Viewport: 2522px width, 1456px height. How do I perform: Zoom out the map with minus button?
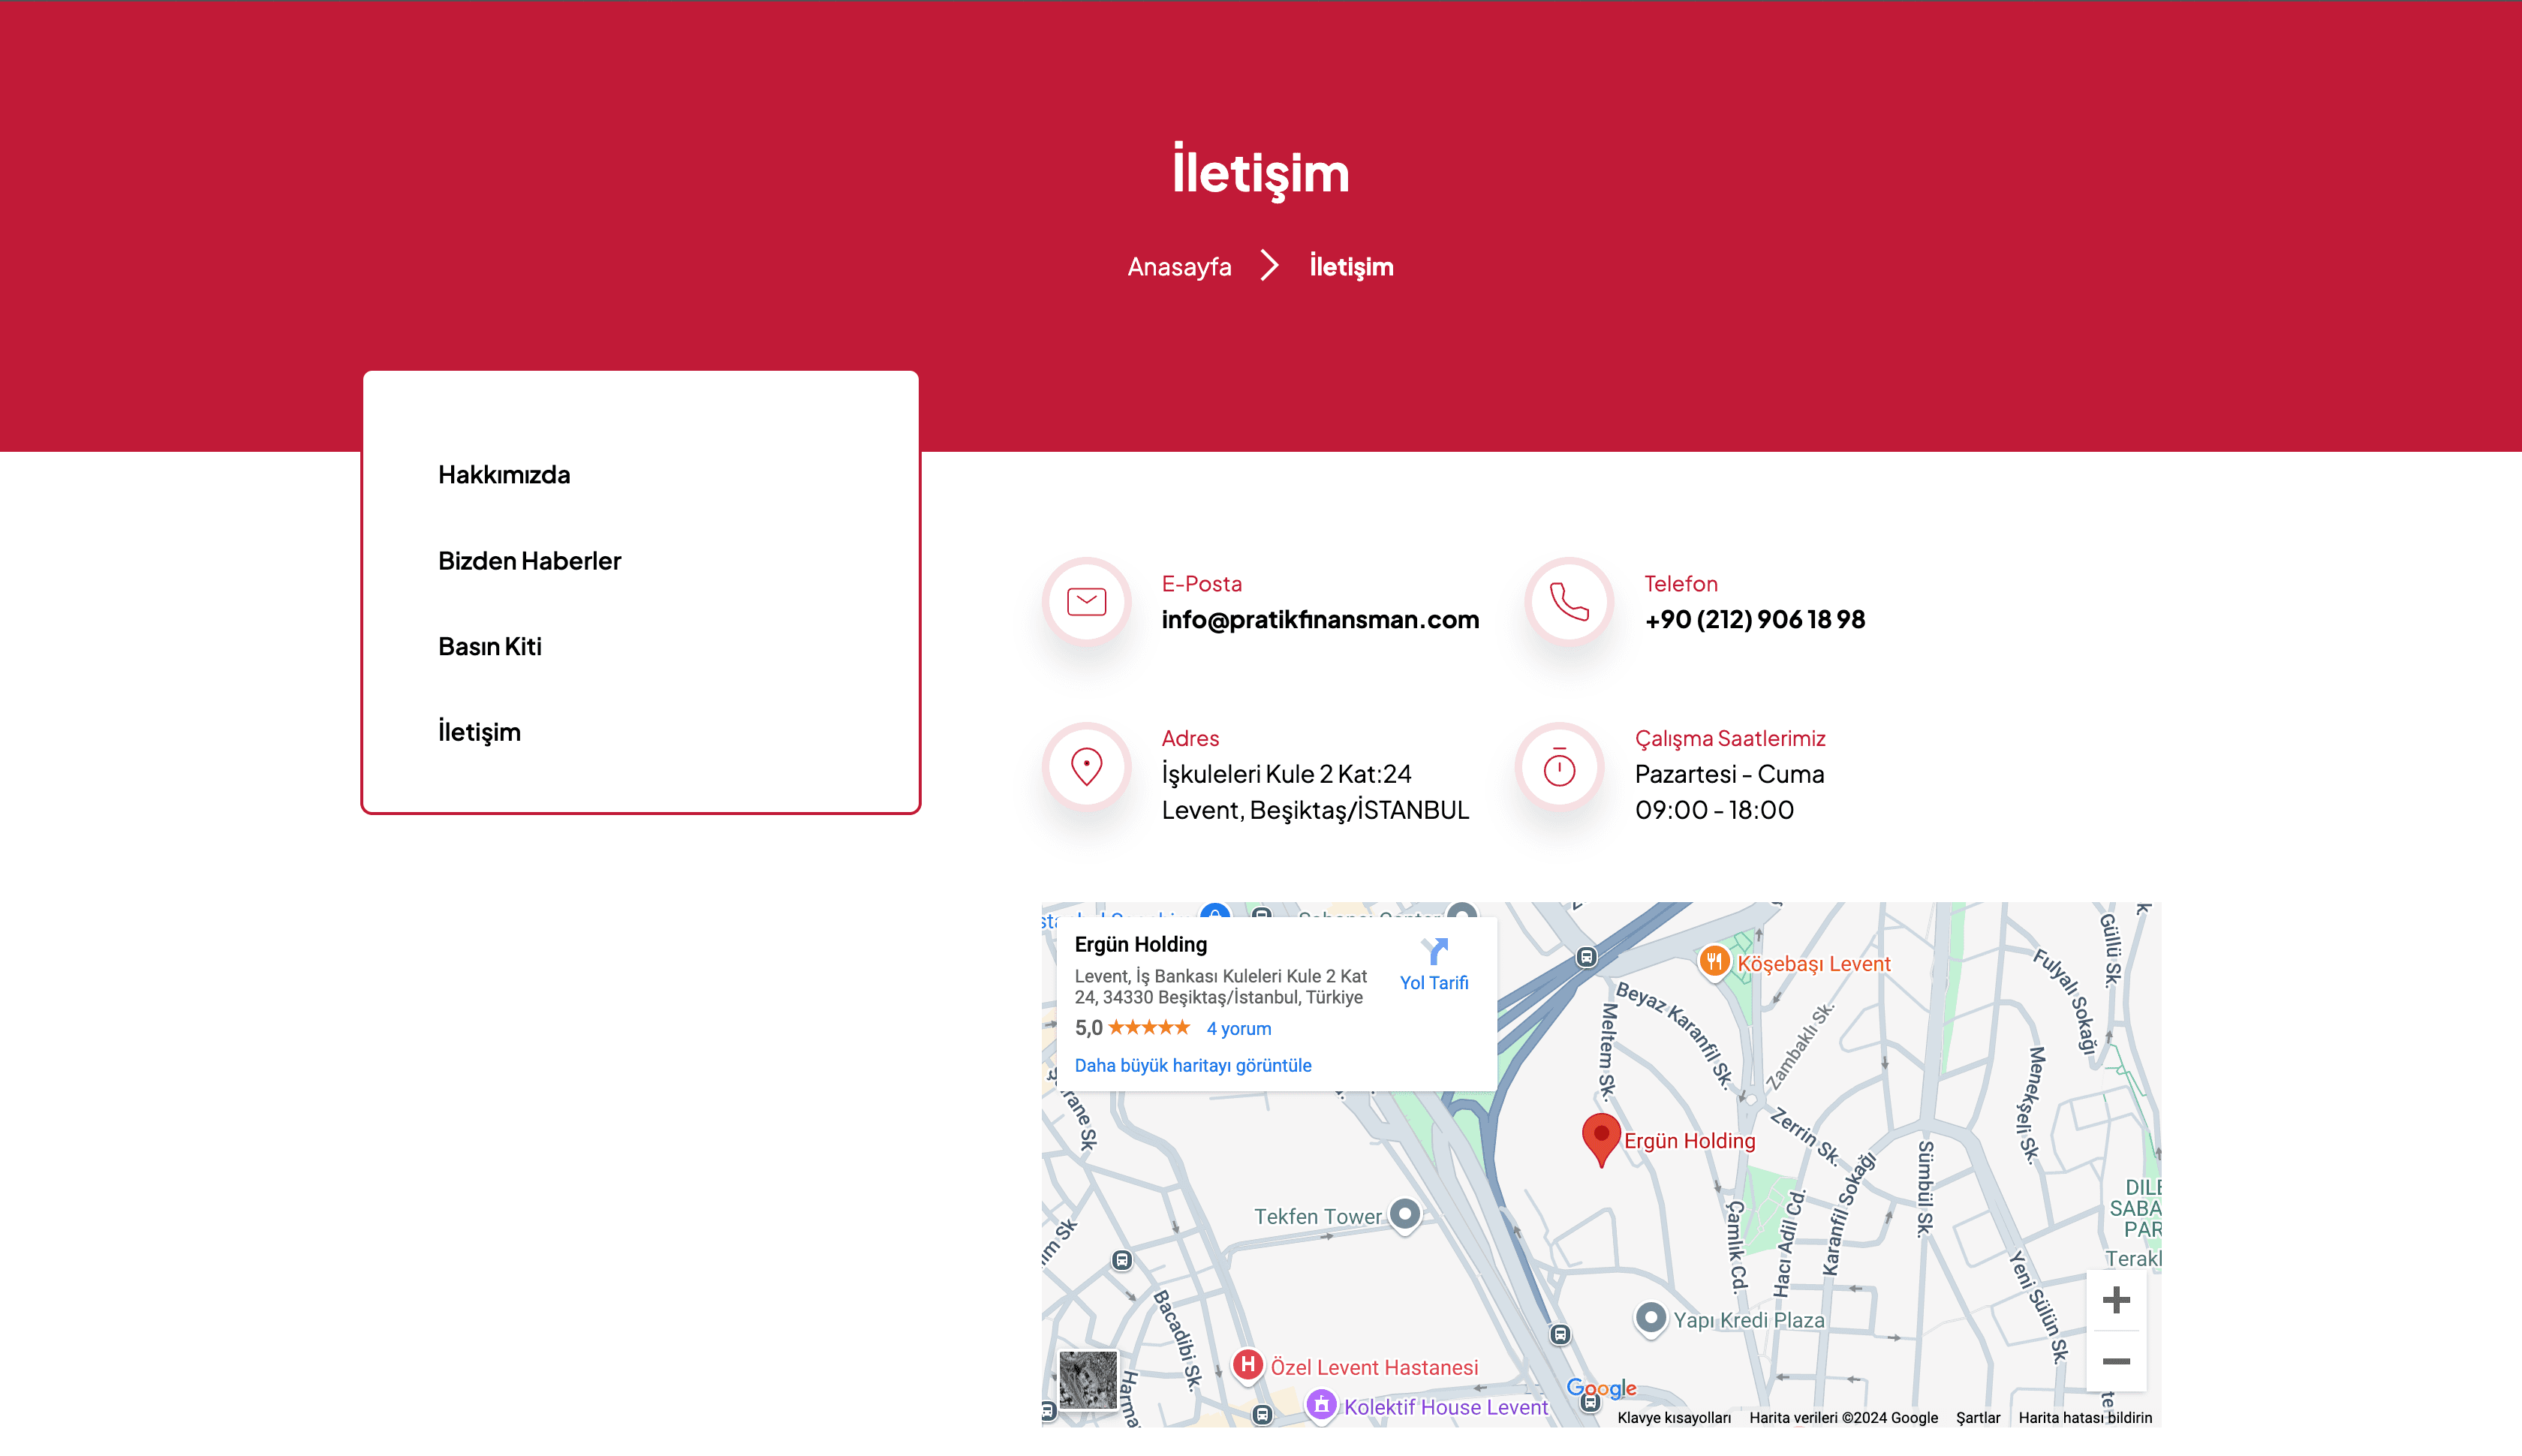pyautogui.click(x=2115, y=1361)
